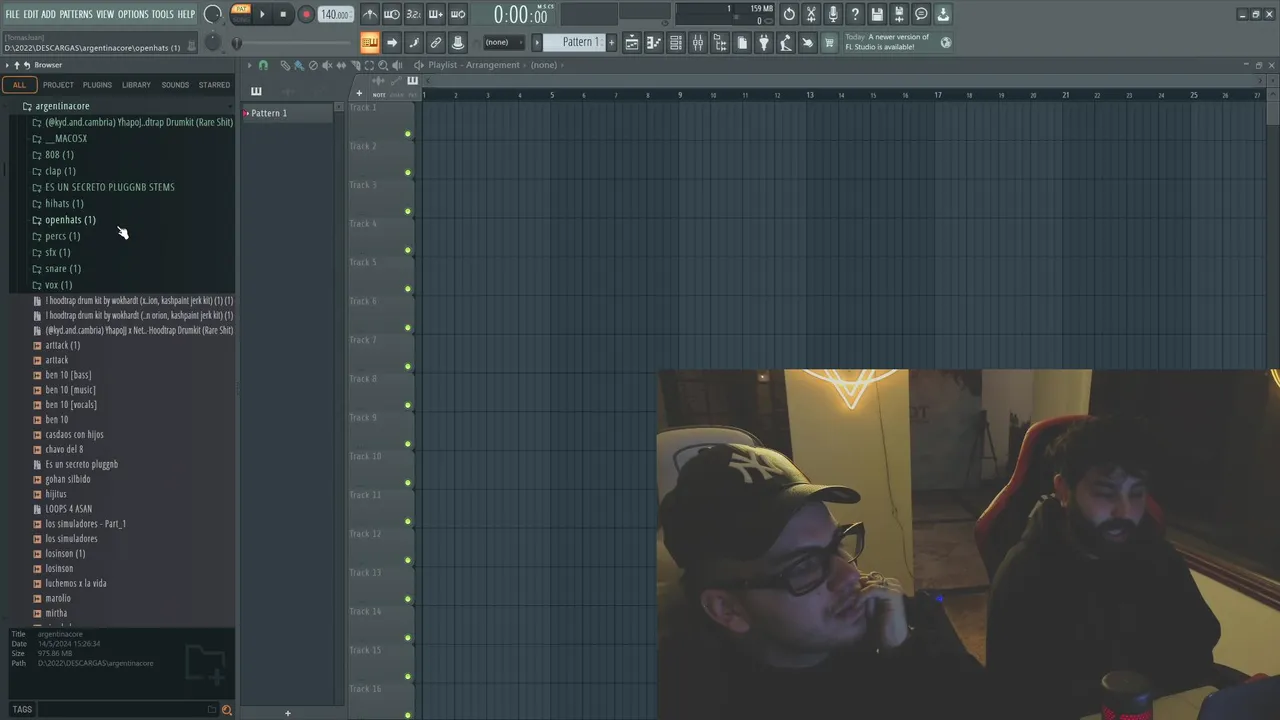Expand the hihats (1) folder
This screenshot has width=1280, height=720.
pos(64,203)
